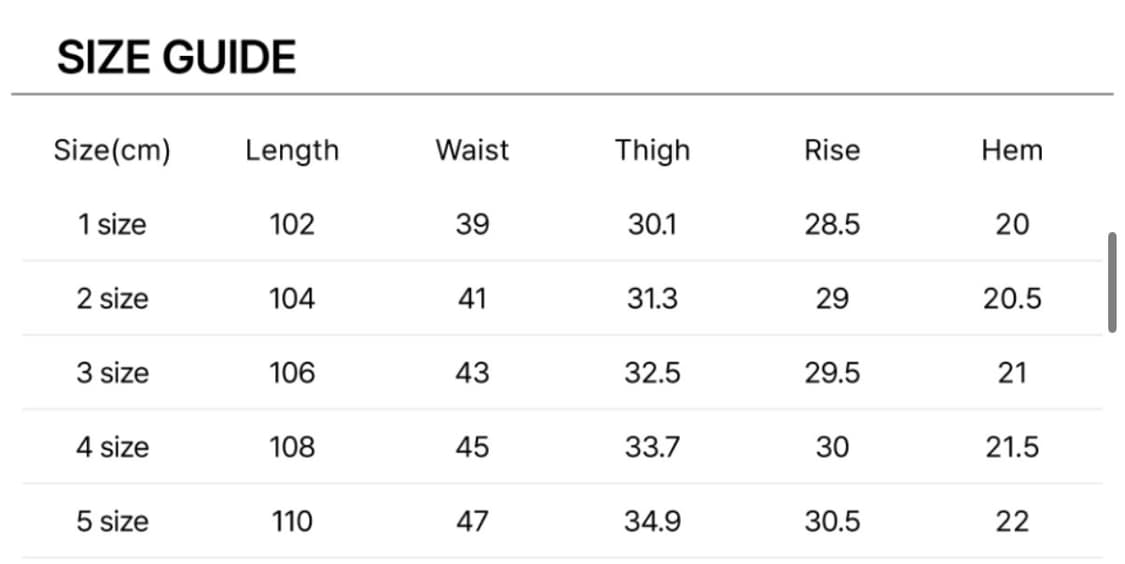Screen dimensions: 1125x564
Task: Select the 2 size row label
Action: pyautogui.click(x=112, y=298)
